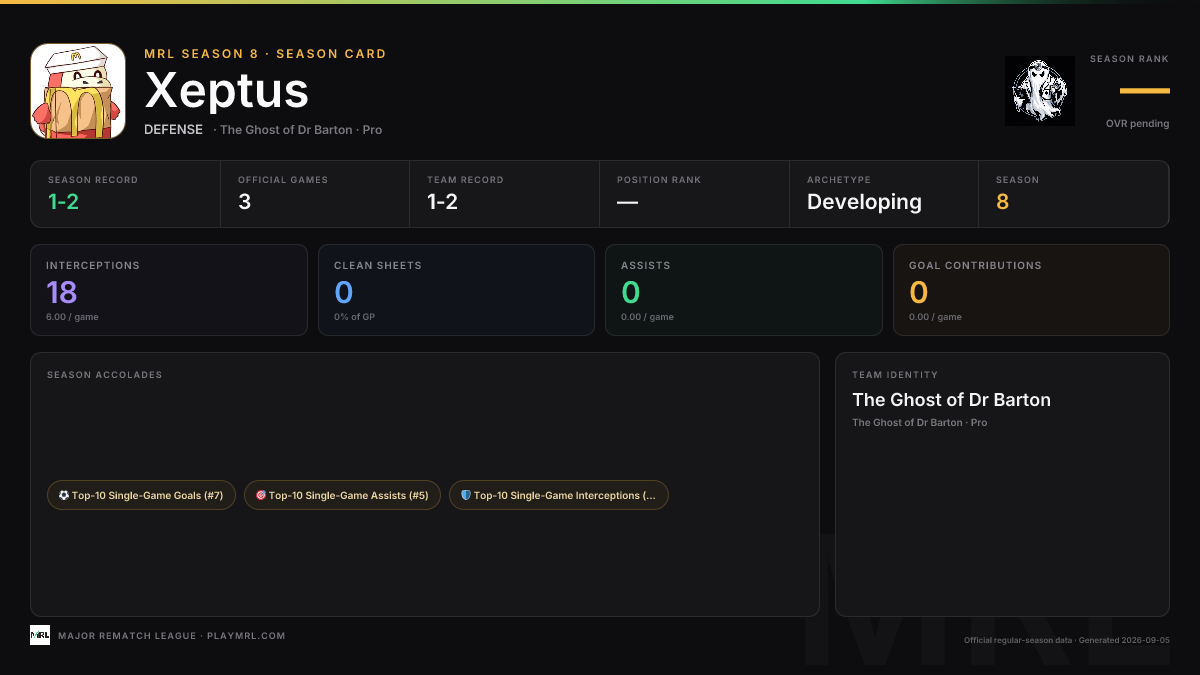Click the 0% of GP text
1200x675 pixels.
(x=354, y=317)
